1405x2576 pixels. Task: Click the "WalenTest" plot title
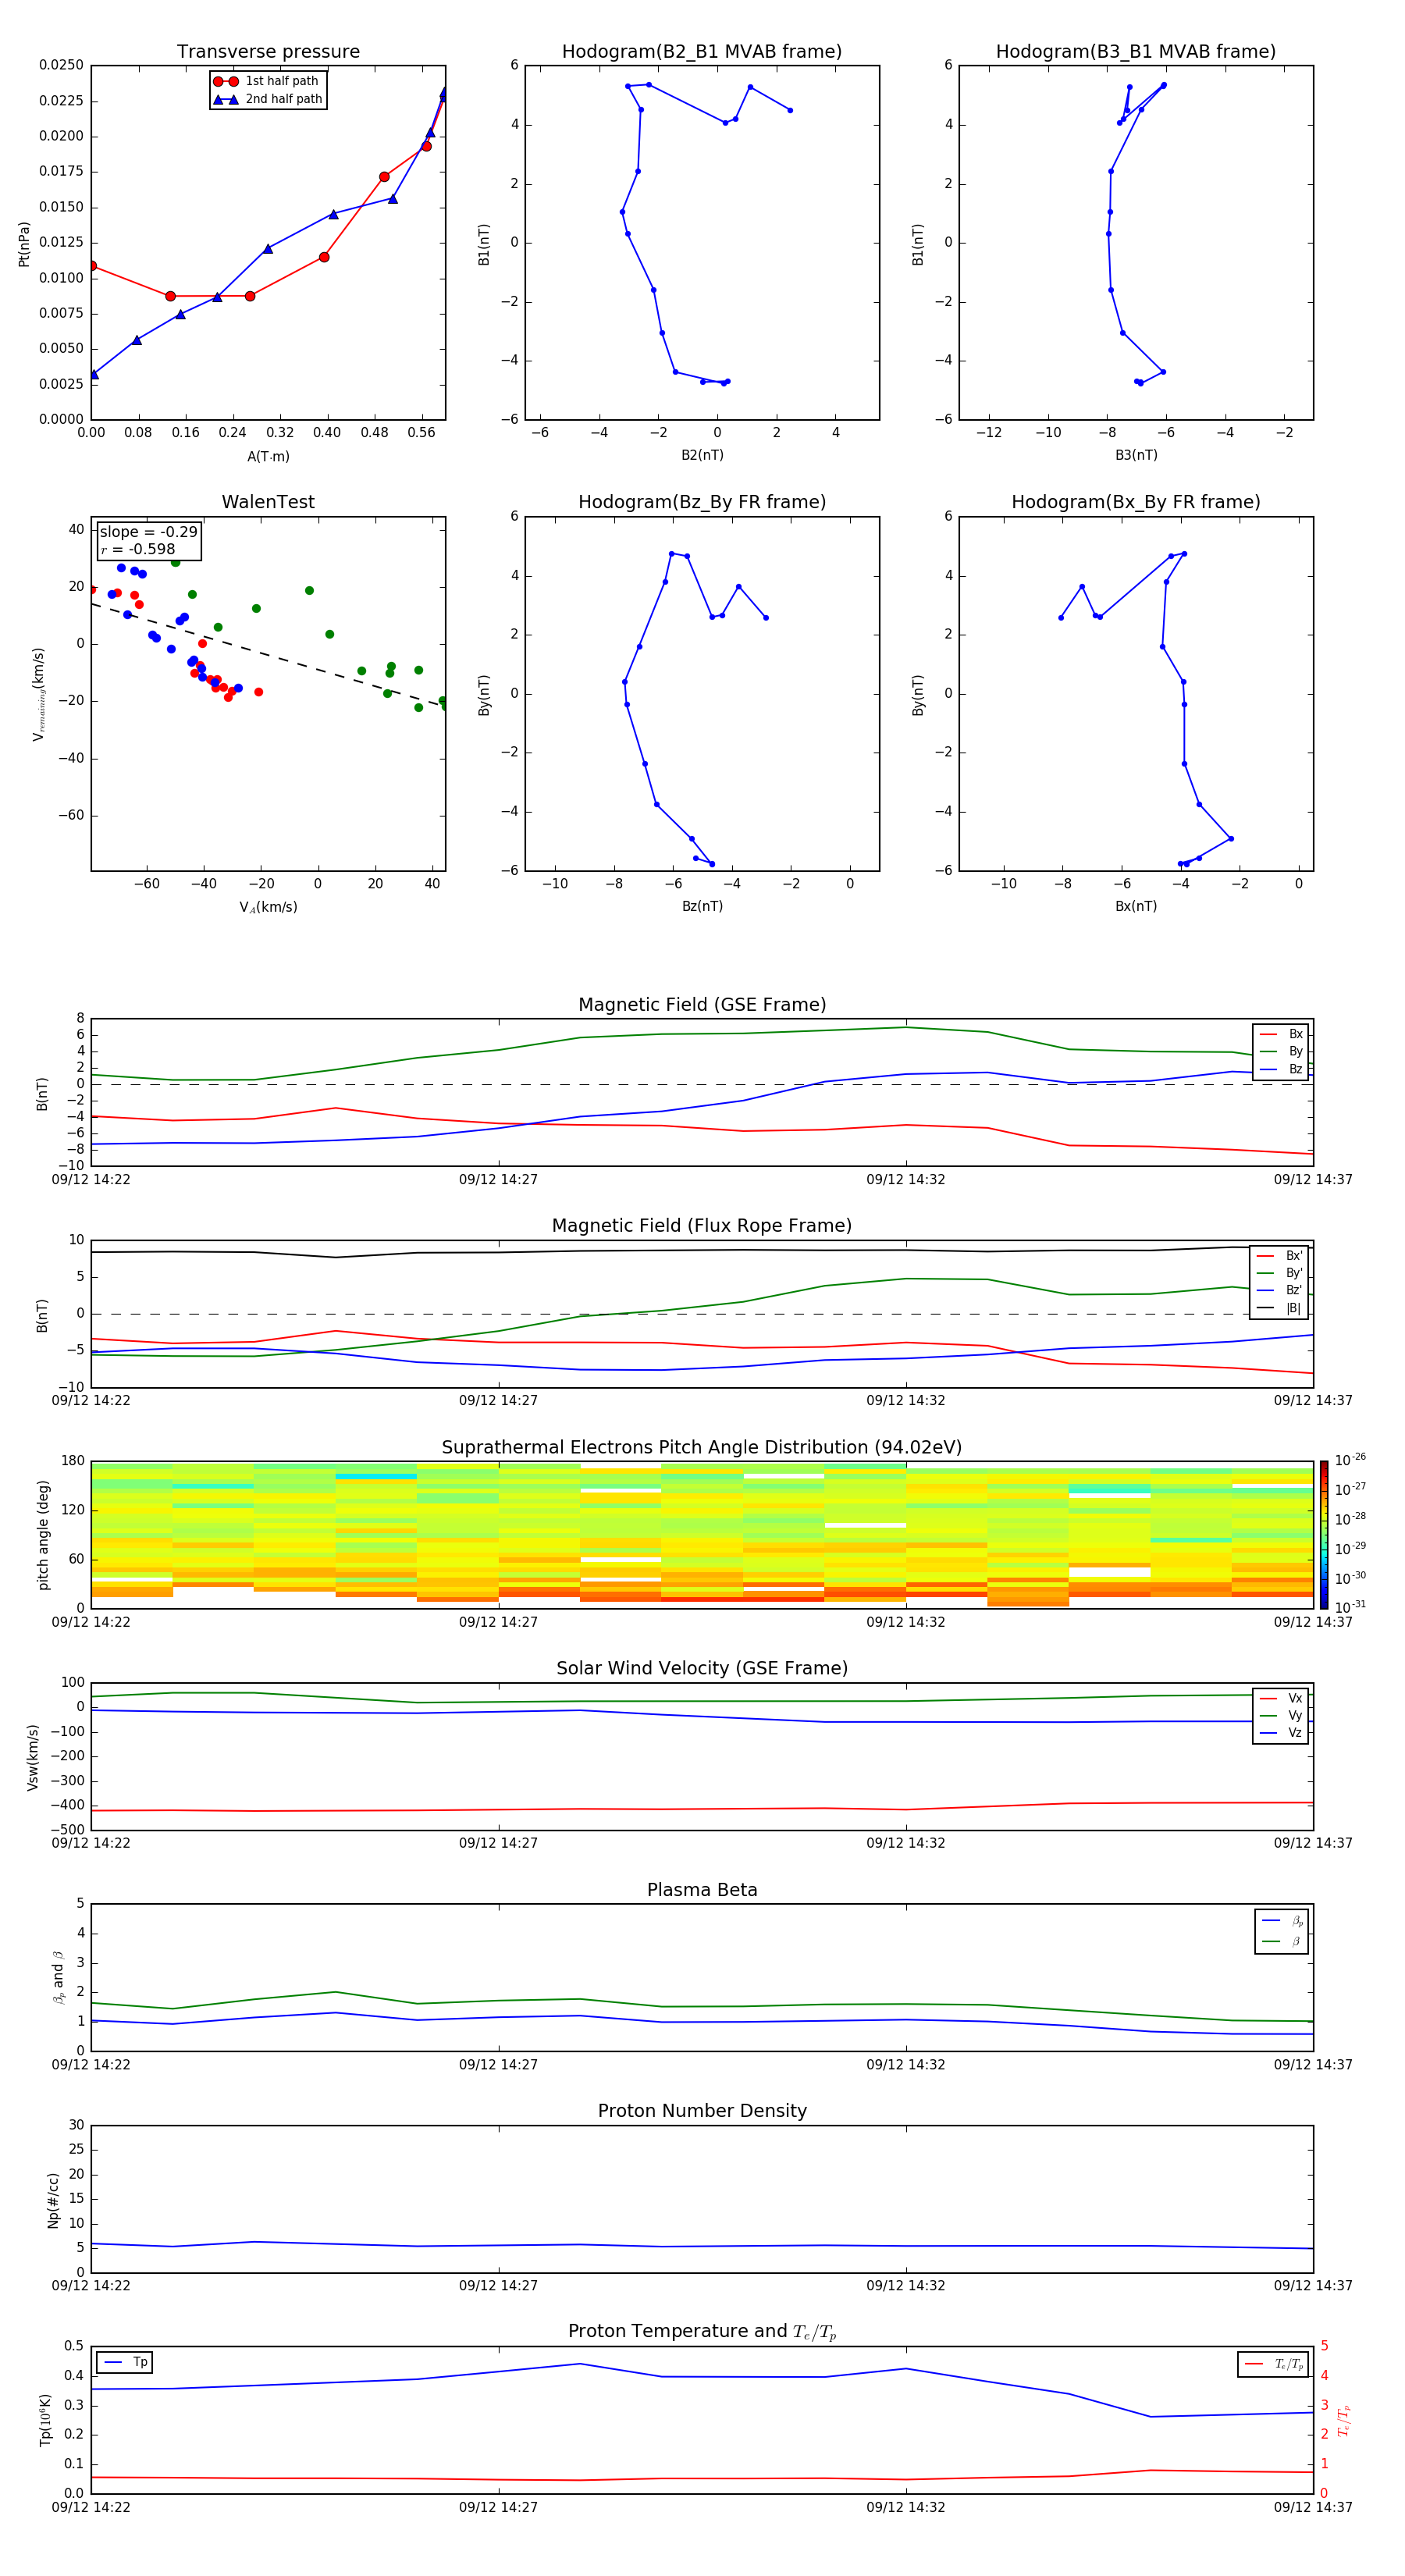click(268, 502)
